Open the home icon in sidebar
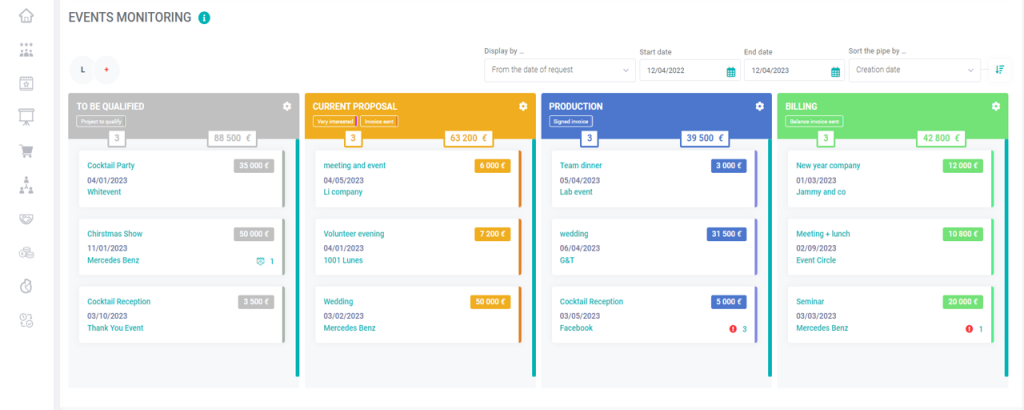This screenshot has height=410, width=1024. (26, 16)
